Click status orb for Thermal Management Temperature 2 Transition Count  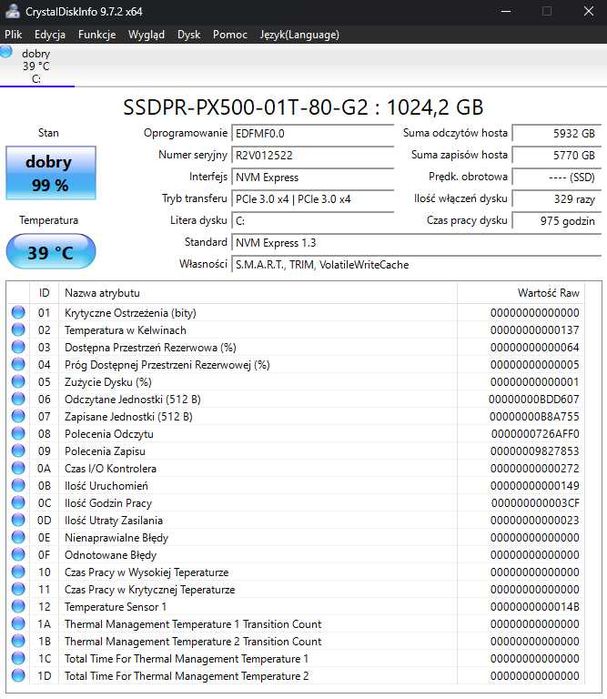(18, 641)
